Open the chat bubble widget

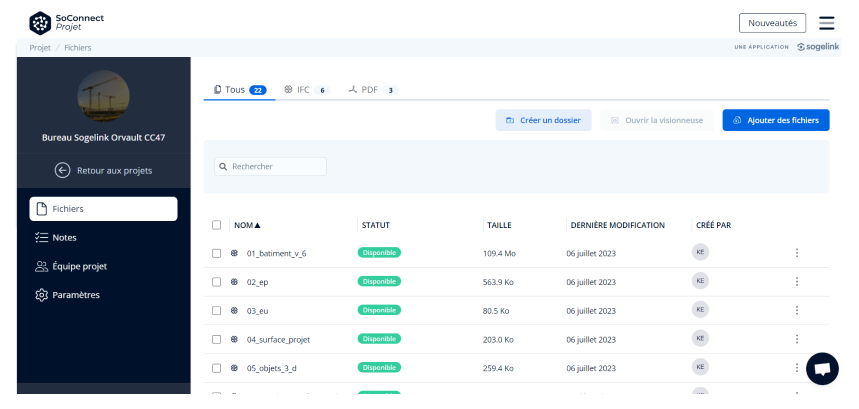(x=822, y=368)
